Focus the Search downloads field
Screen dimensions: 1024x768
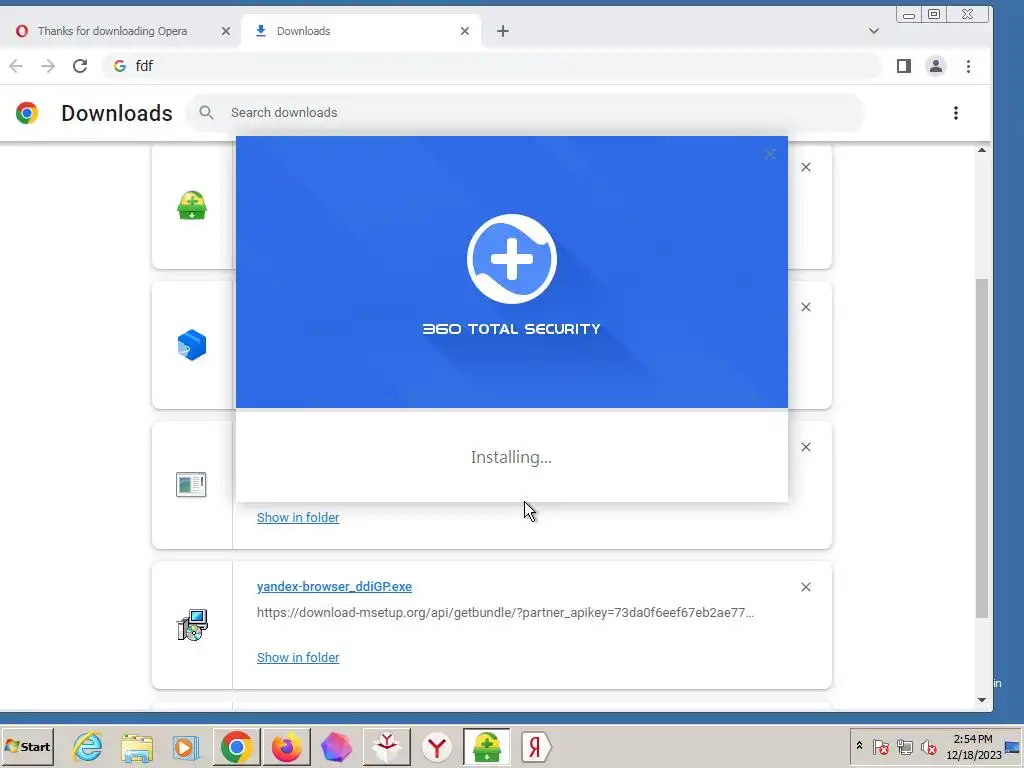(525, 112)
